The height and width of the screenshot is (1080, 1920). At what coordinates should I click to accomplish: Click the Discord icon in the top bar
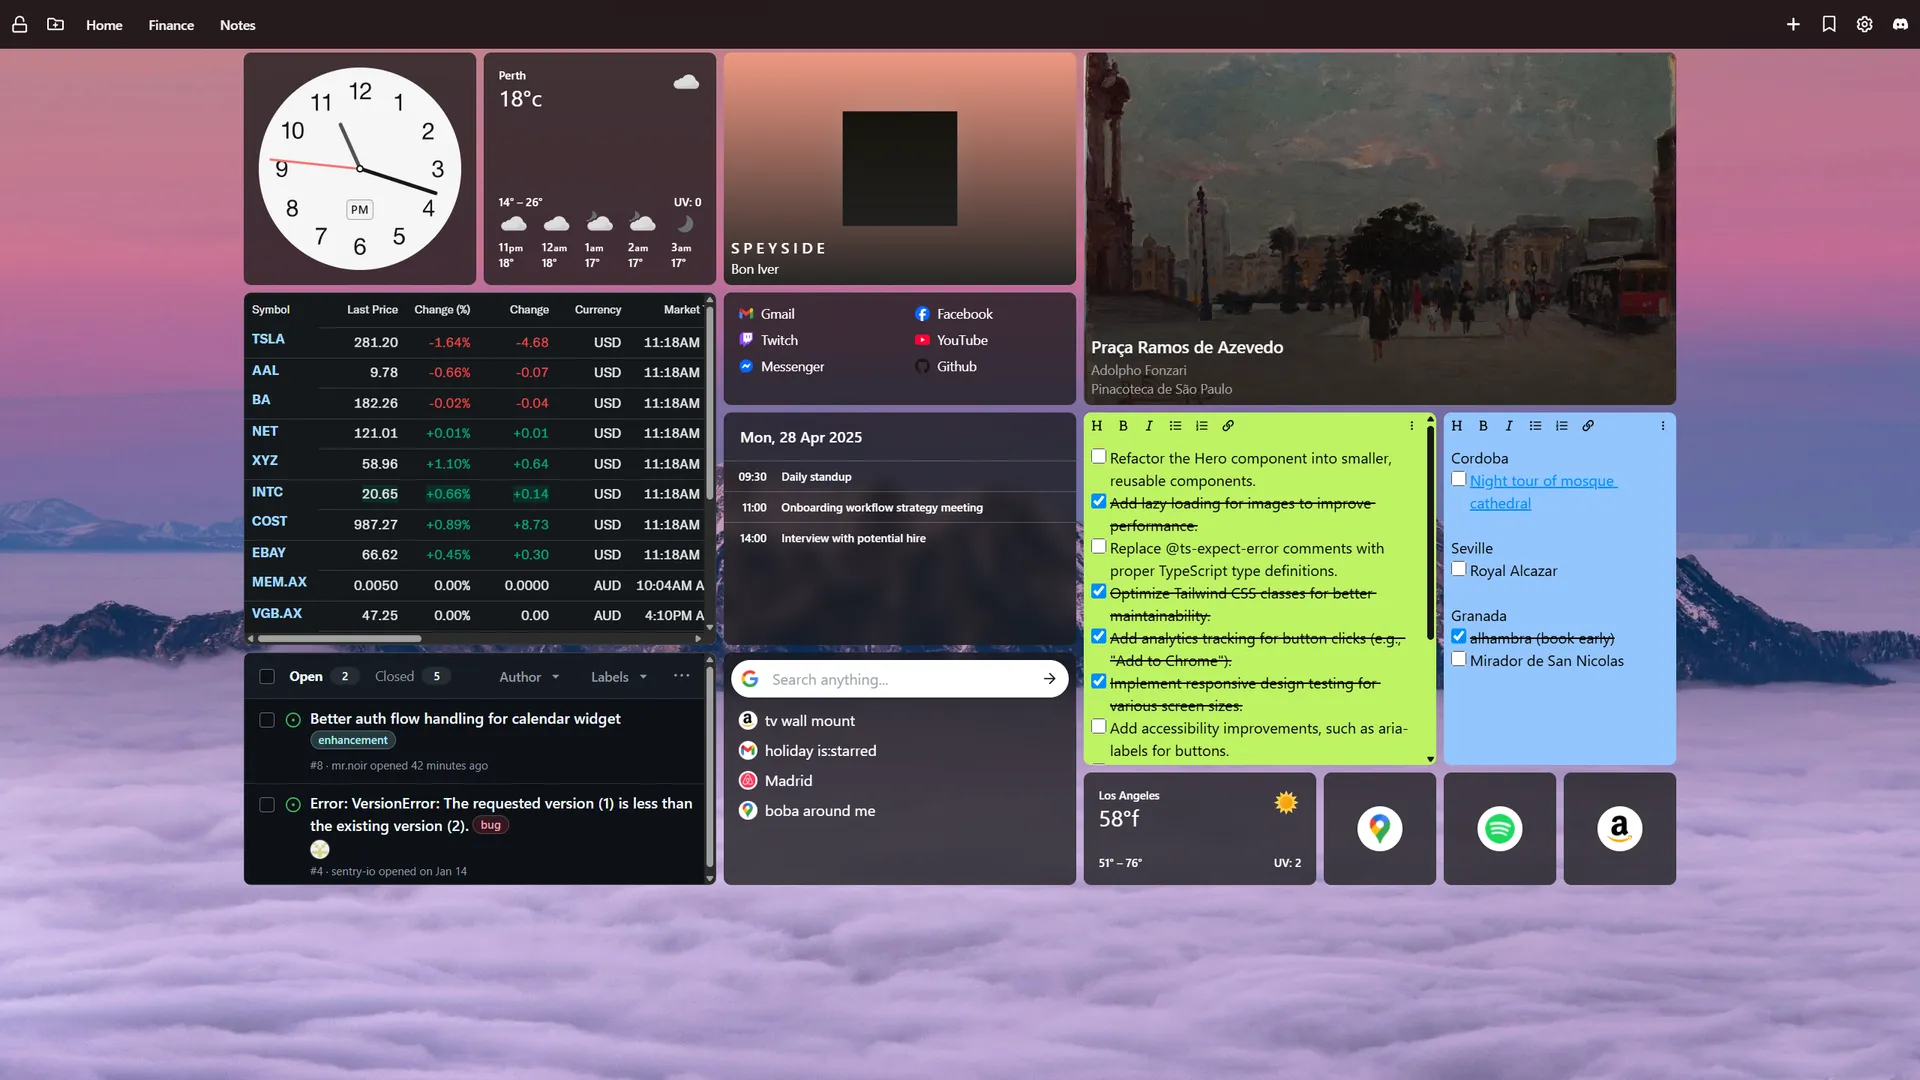tap(1900, 25)
